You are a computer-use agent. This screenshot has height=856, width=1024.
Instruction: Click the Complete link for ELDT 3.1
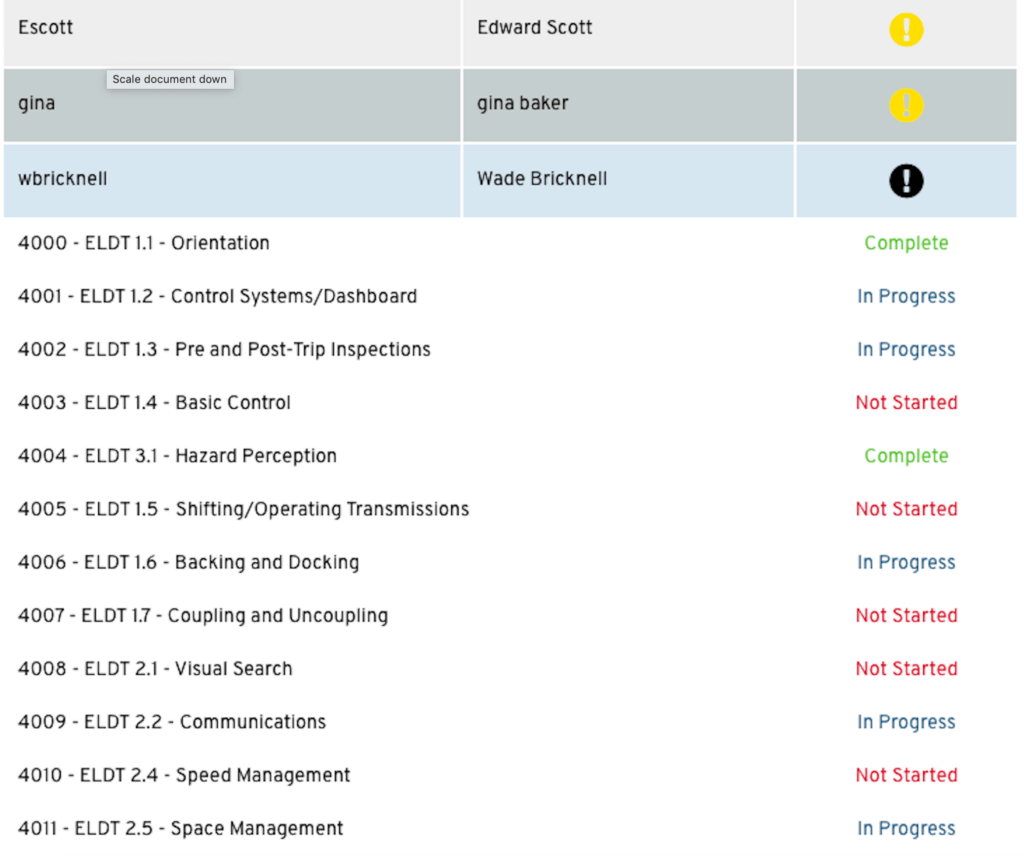[905, 455]
